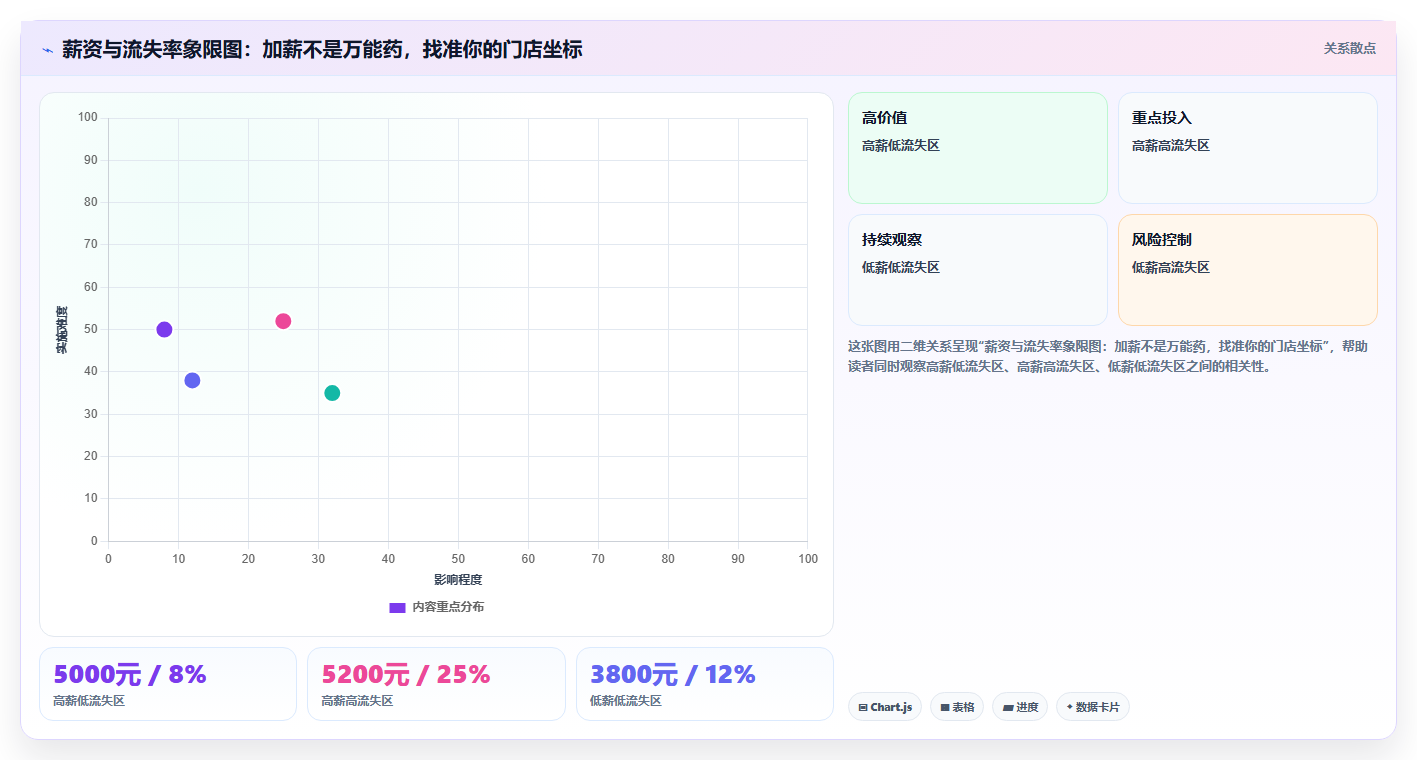Viewport: 1417px width, 760px height.
Task: Toggle the 内容重点分布 legend purple swatch
Action: (397, 608)
